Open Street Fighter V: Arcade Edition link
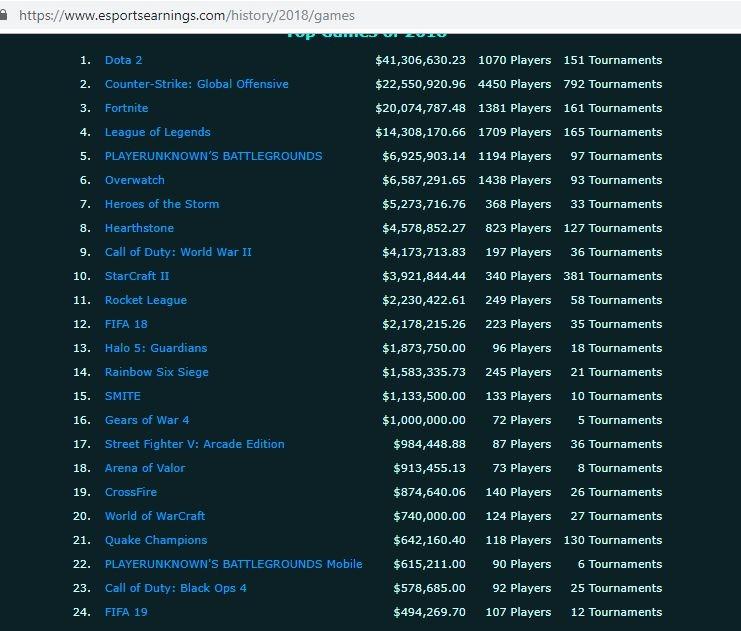 pos(195,444)
